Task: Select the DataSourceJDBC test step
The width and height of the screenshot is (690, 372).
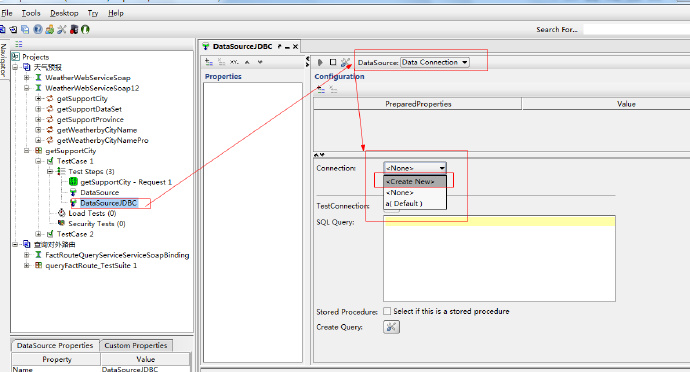Action: click(108, 203)
